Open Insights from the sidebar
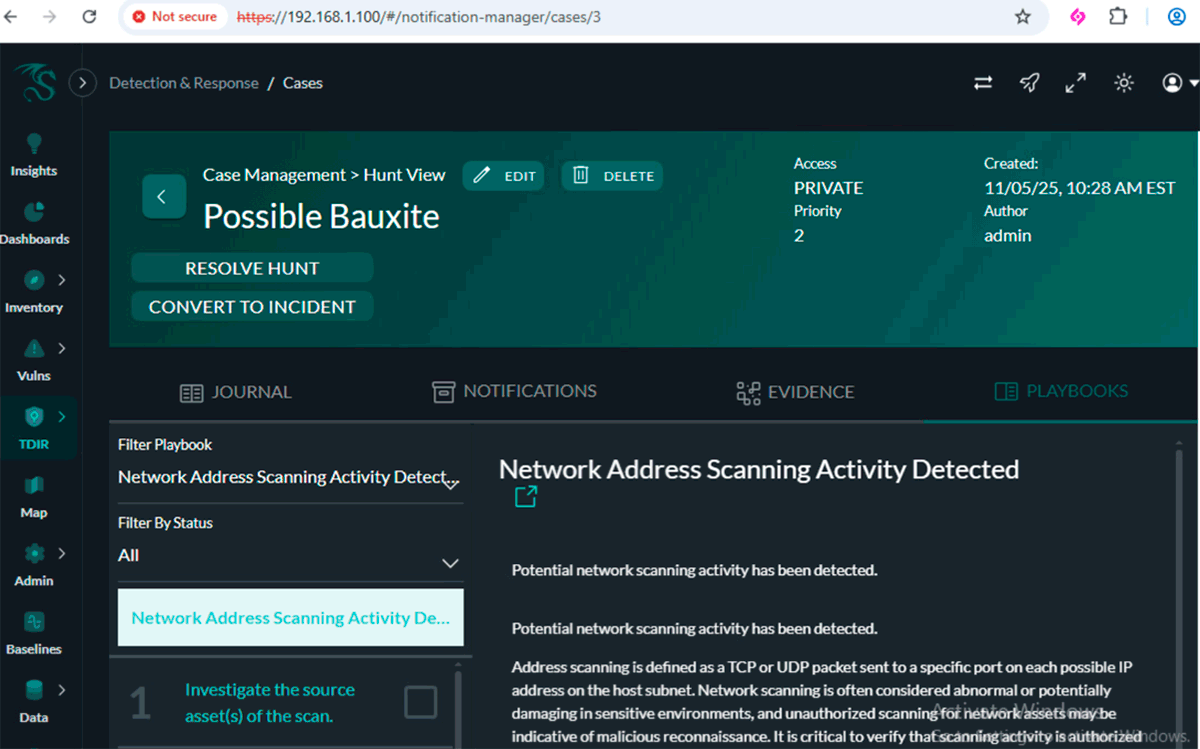 pyautogui.click(x=34, y=155)
